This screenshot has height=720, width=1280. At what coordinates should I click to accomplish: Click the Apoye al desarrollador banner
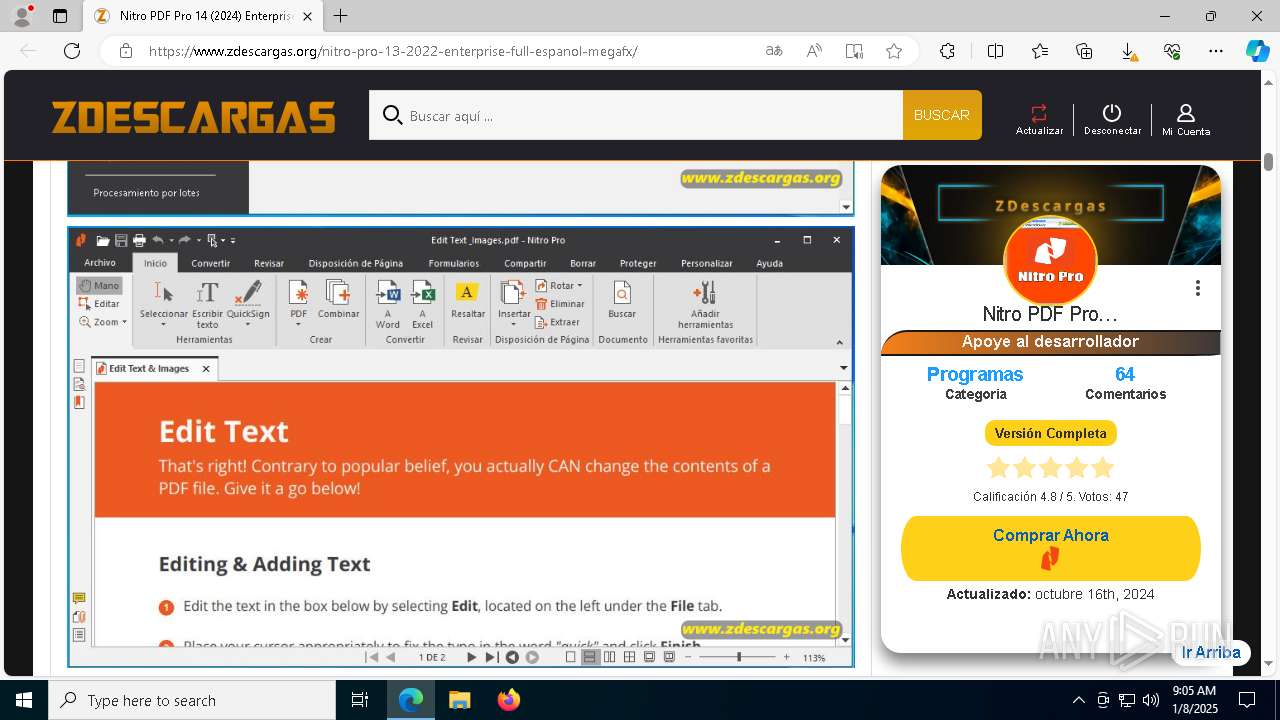click(1050, 342)
